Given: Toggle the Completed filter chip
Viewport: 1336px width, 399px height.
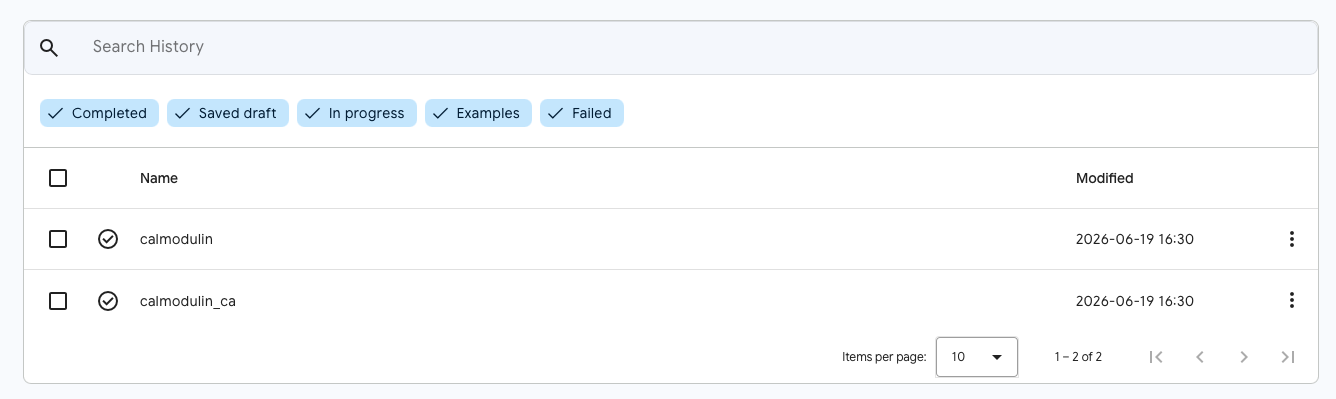Looking at the screenshot, I should 99,113.
